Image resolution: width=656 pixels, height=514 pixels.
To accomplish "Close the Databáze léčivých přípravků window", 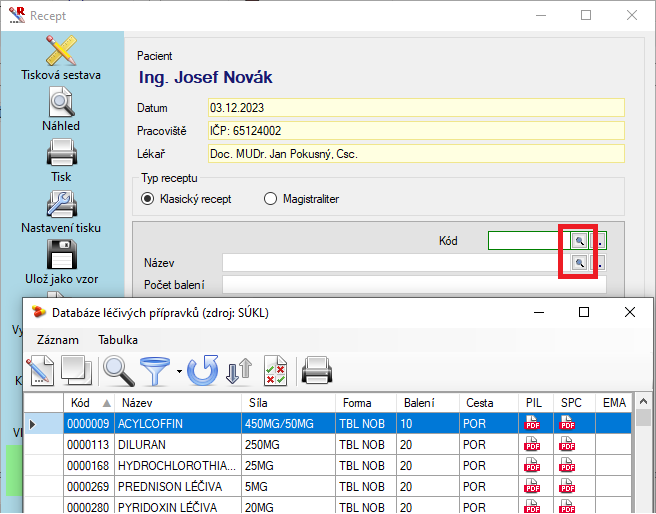I will tap(630, 312).
